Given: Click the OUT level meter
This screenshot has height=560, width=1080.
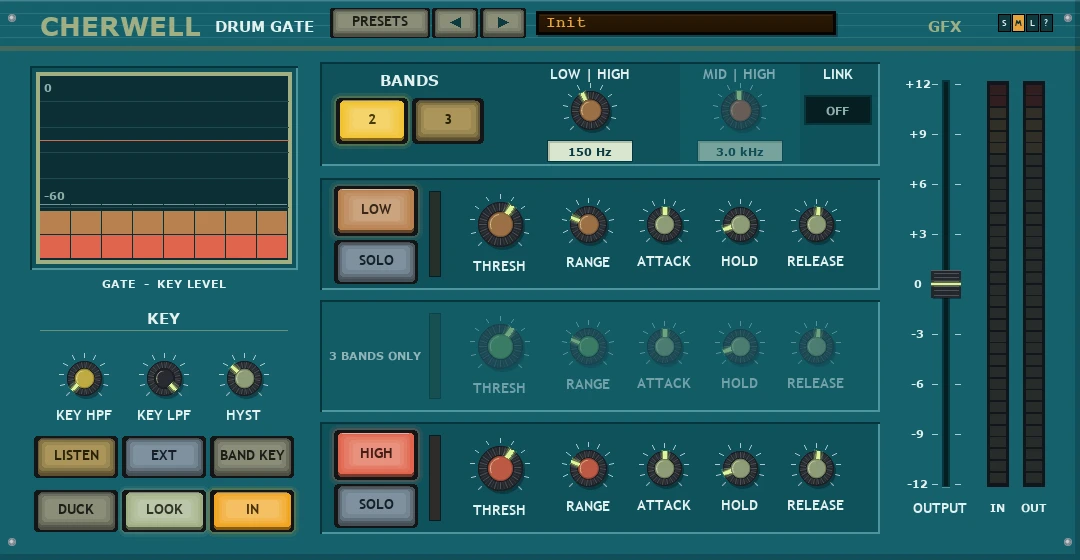Looking at the screenshot, I should (x=1033, y=284).
